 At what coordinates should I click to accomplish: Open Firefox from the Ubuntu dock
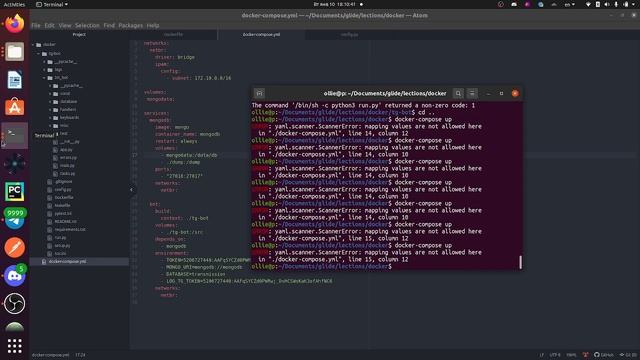15,24
